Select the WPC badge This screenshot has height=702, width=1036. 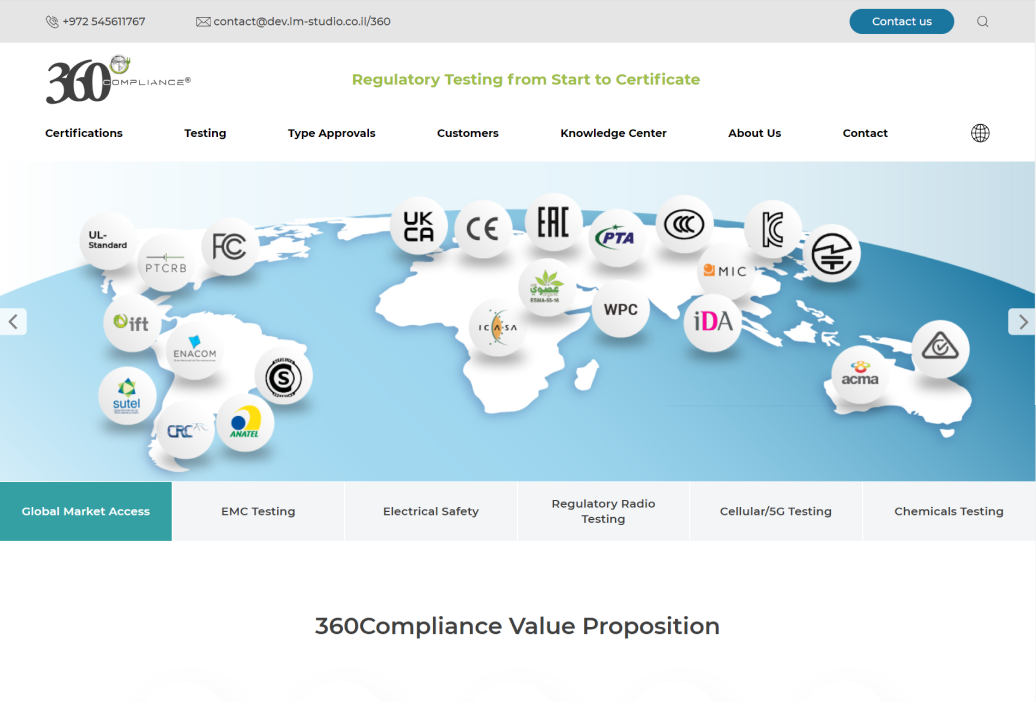620,309
